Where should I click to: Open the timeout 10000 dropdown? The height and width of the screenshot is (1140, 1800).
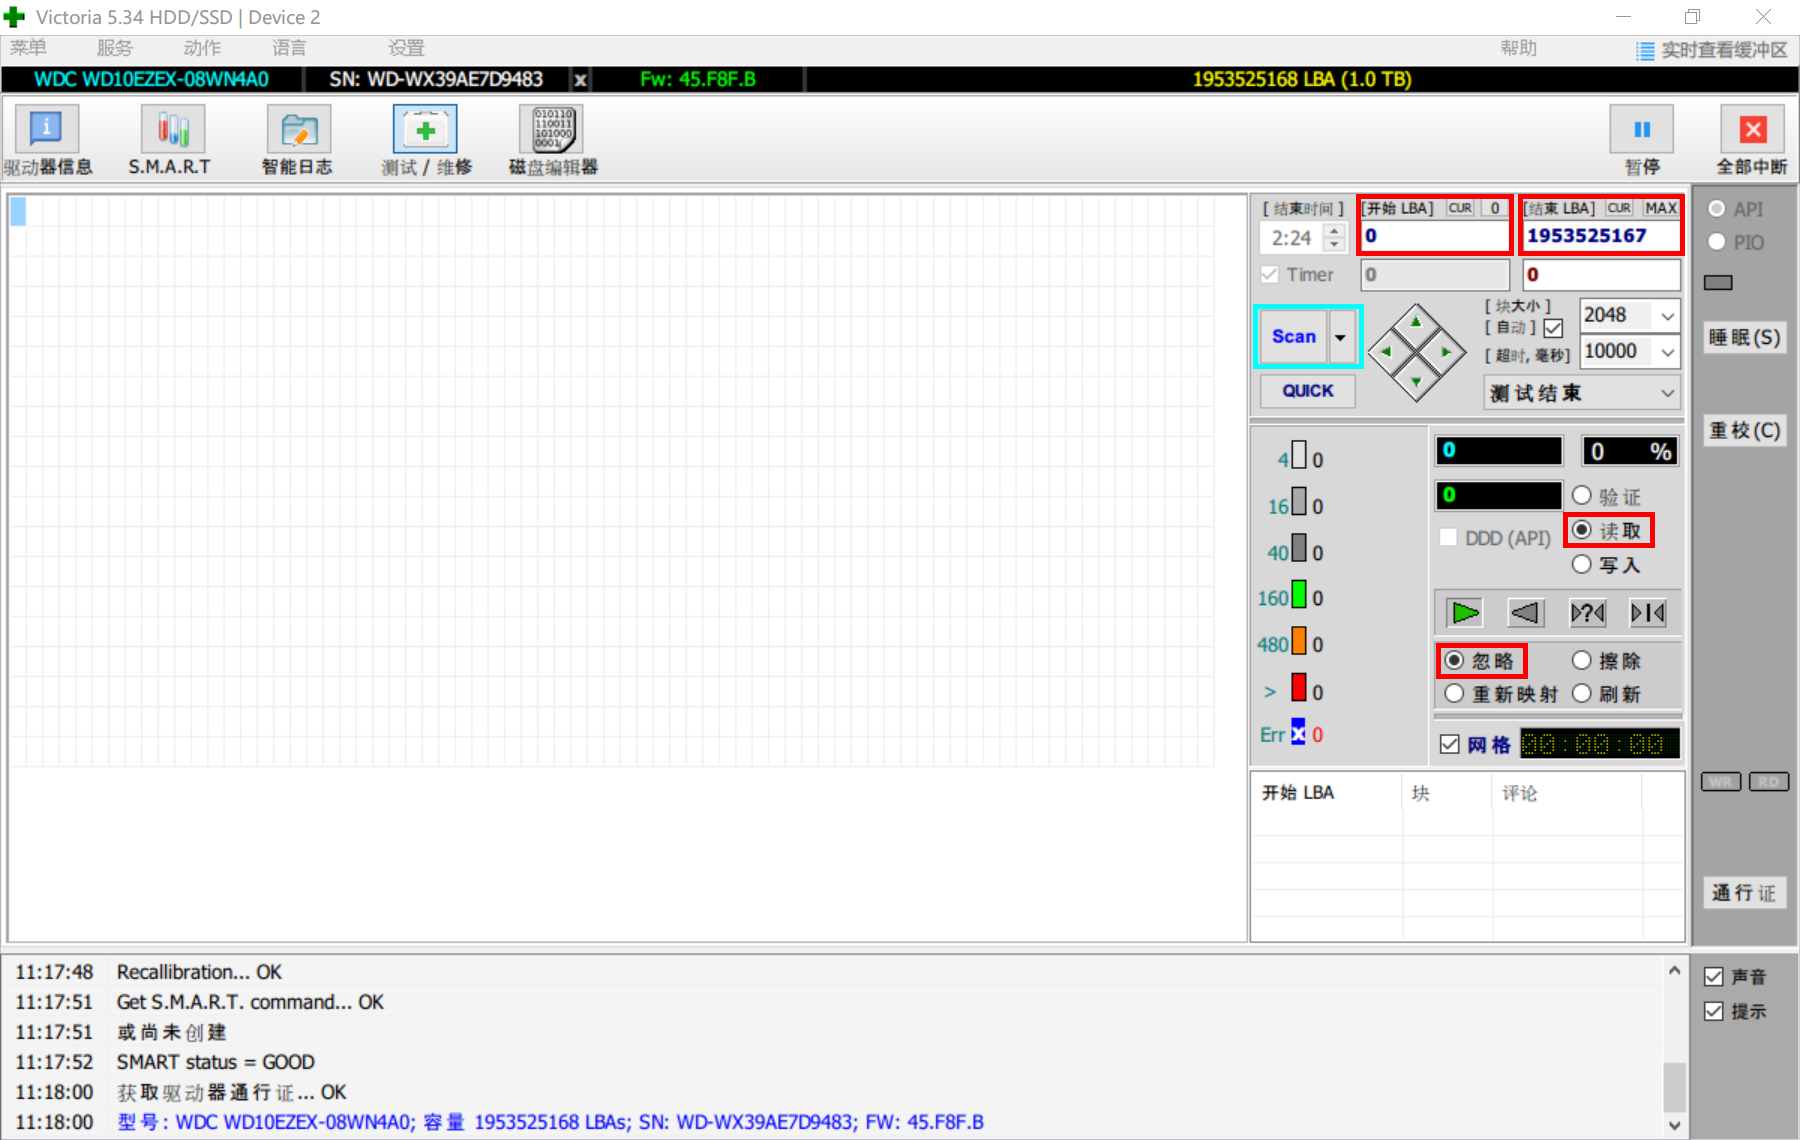[x=1667, y=352]
